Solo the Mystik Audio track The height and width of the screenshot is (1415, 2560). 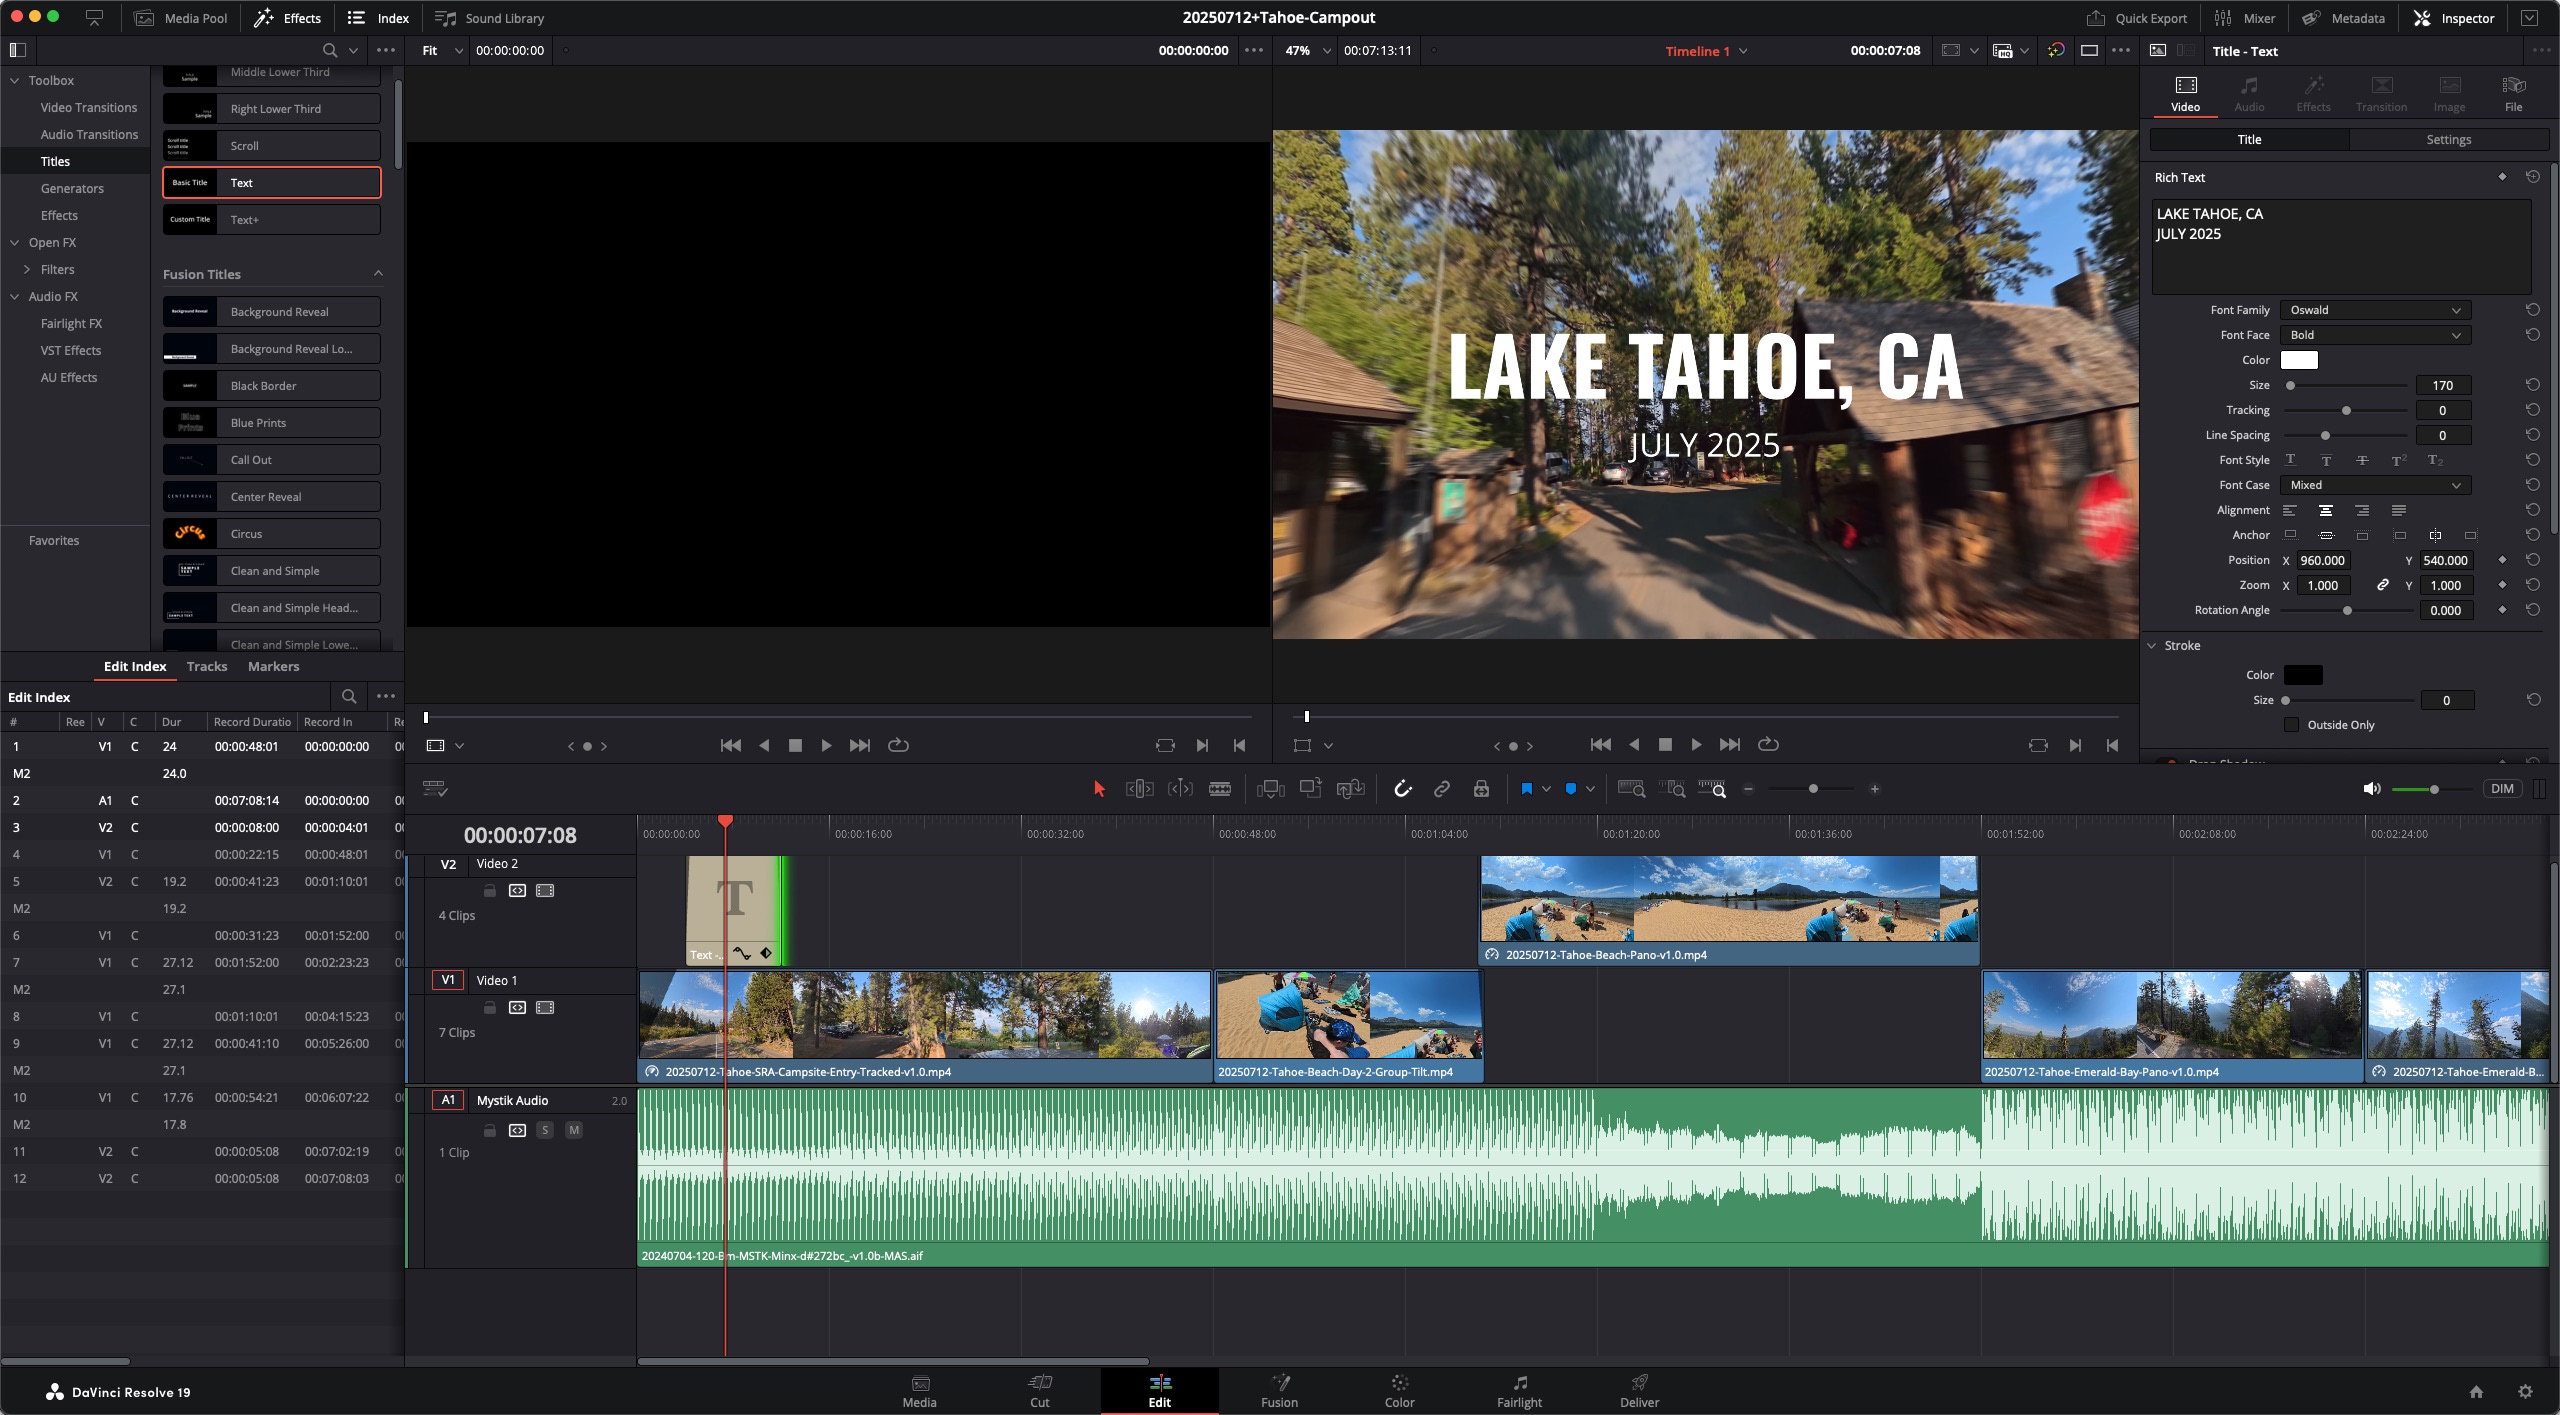coord(545,1130)
